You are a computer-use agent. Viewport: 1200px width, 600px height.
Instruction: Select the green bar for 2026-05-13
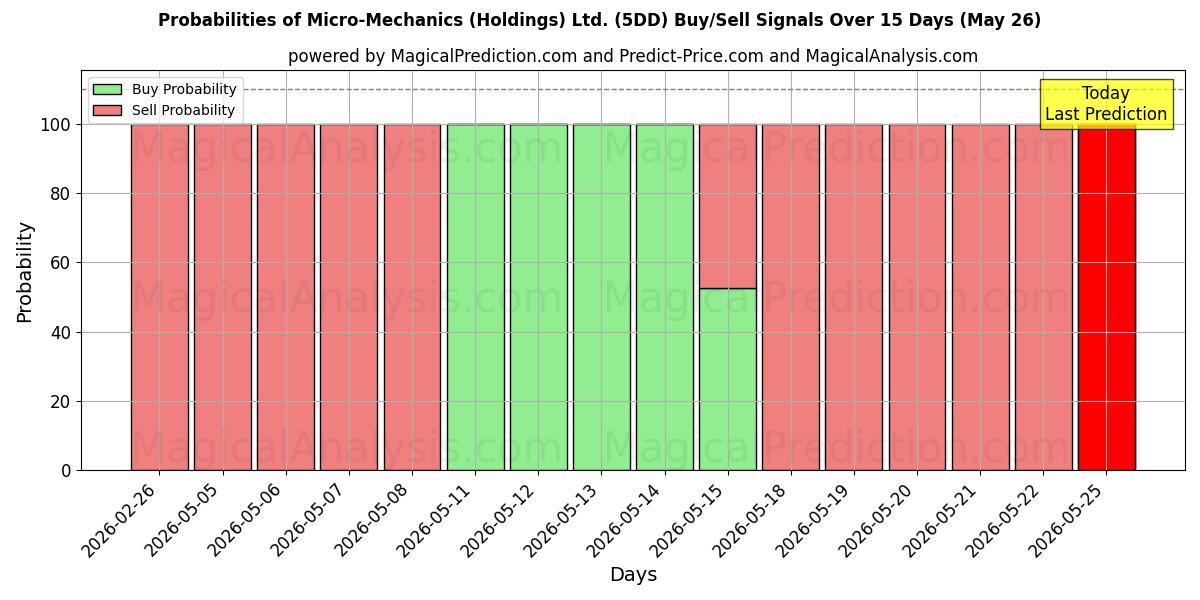pyautogui.click(x=601, y=297)
